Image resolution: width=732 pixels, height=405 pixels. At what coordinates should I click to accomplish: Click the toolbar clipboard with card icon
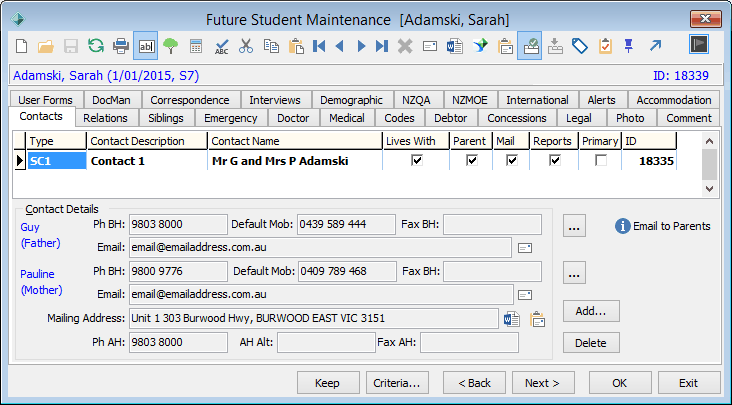(505, 46)
